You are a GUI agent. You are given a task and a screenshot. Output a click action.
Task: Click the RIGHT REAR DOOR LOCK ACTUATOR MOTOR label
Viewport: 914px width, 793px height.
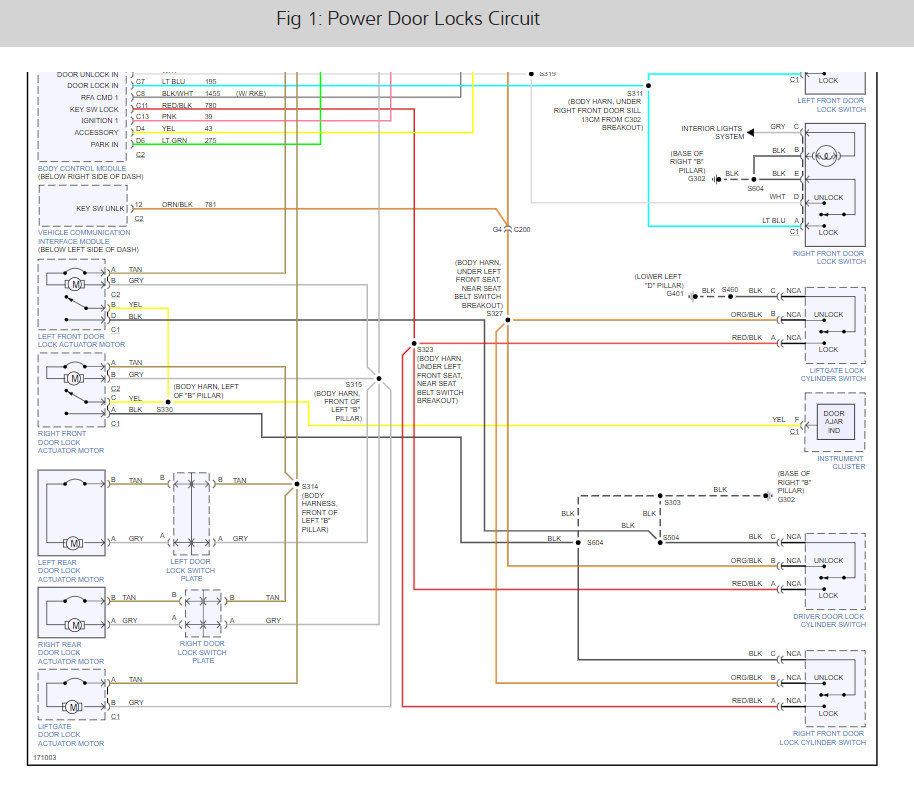[71, 653]
